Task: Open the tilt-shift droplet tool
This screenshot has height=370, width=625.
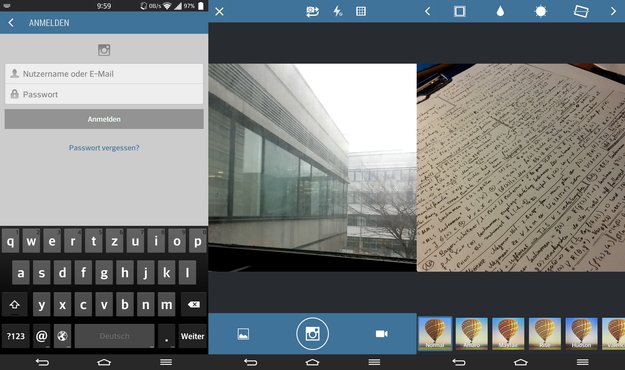Action: pos(500,11)
